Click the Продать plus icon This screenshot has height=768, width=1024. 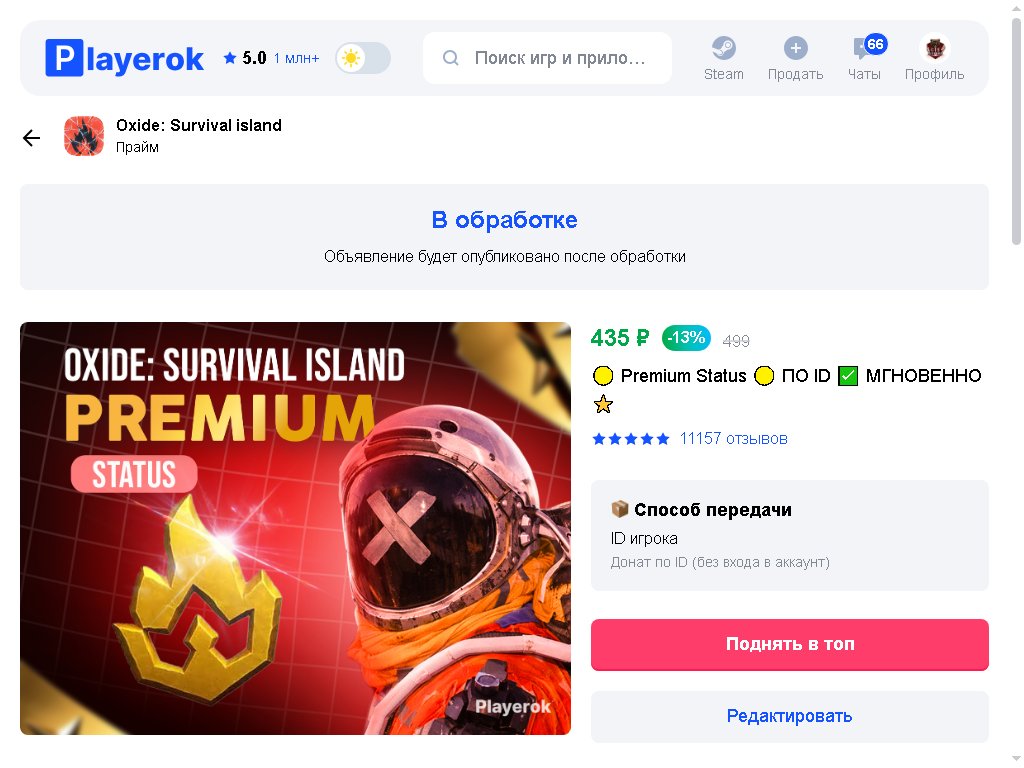[795, 48]
